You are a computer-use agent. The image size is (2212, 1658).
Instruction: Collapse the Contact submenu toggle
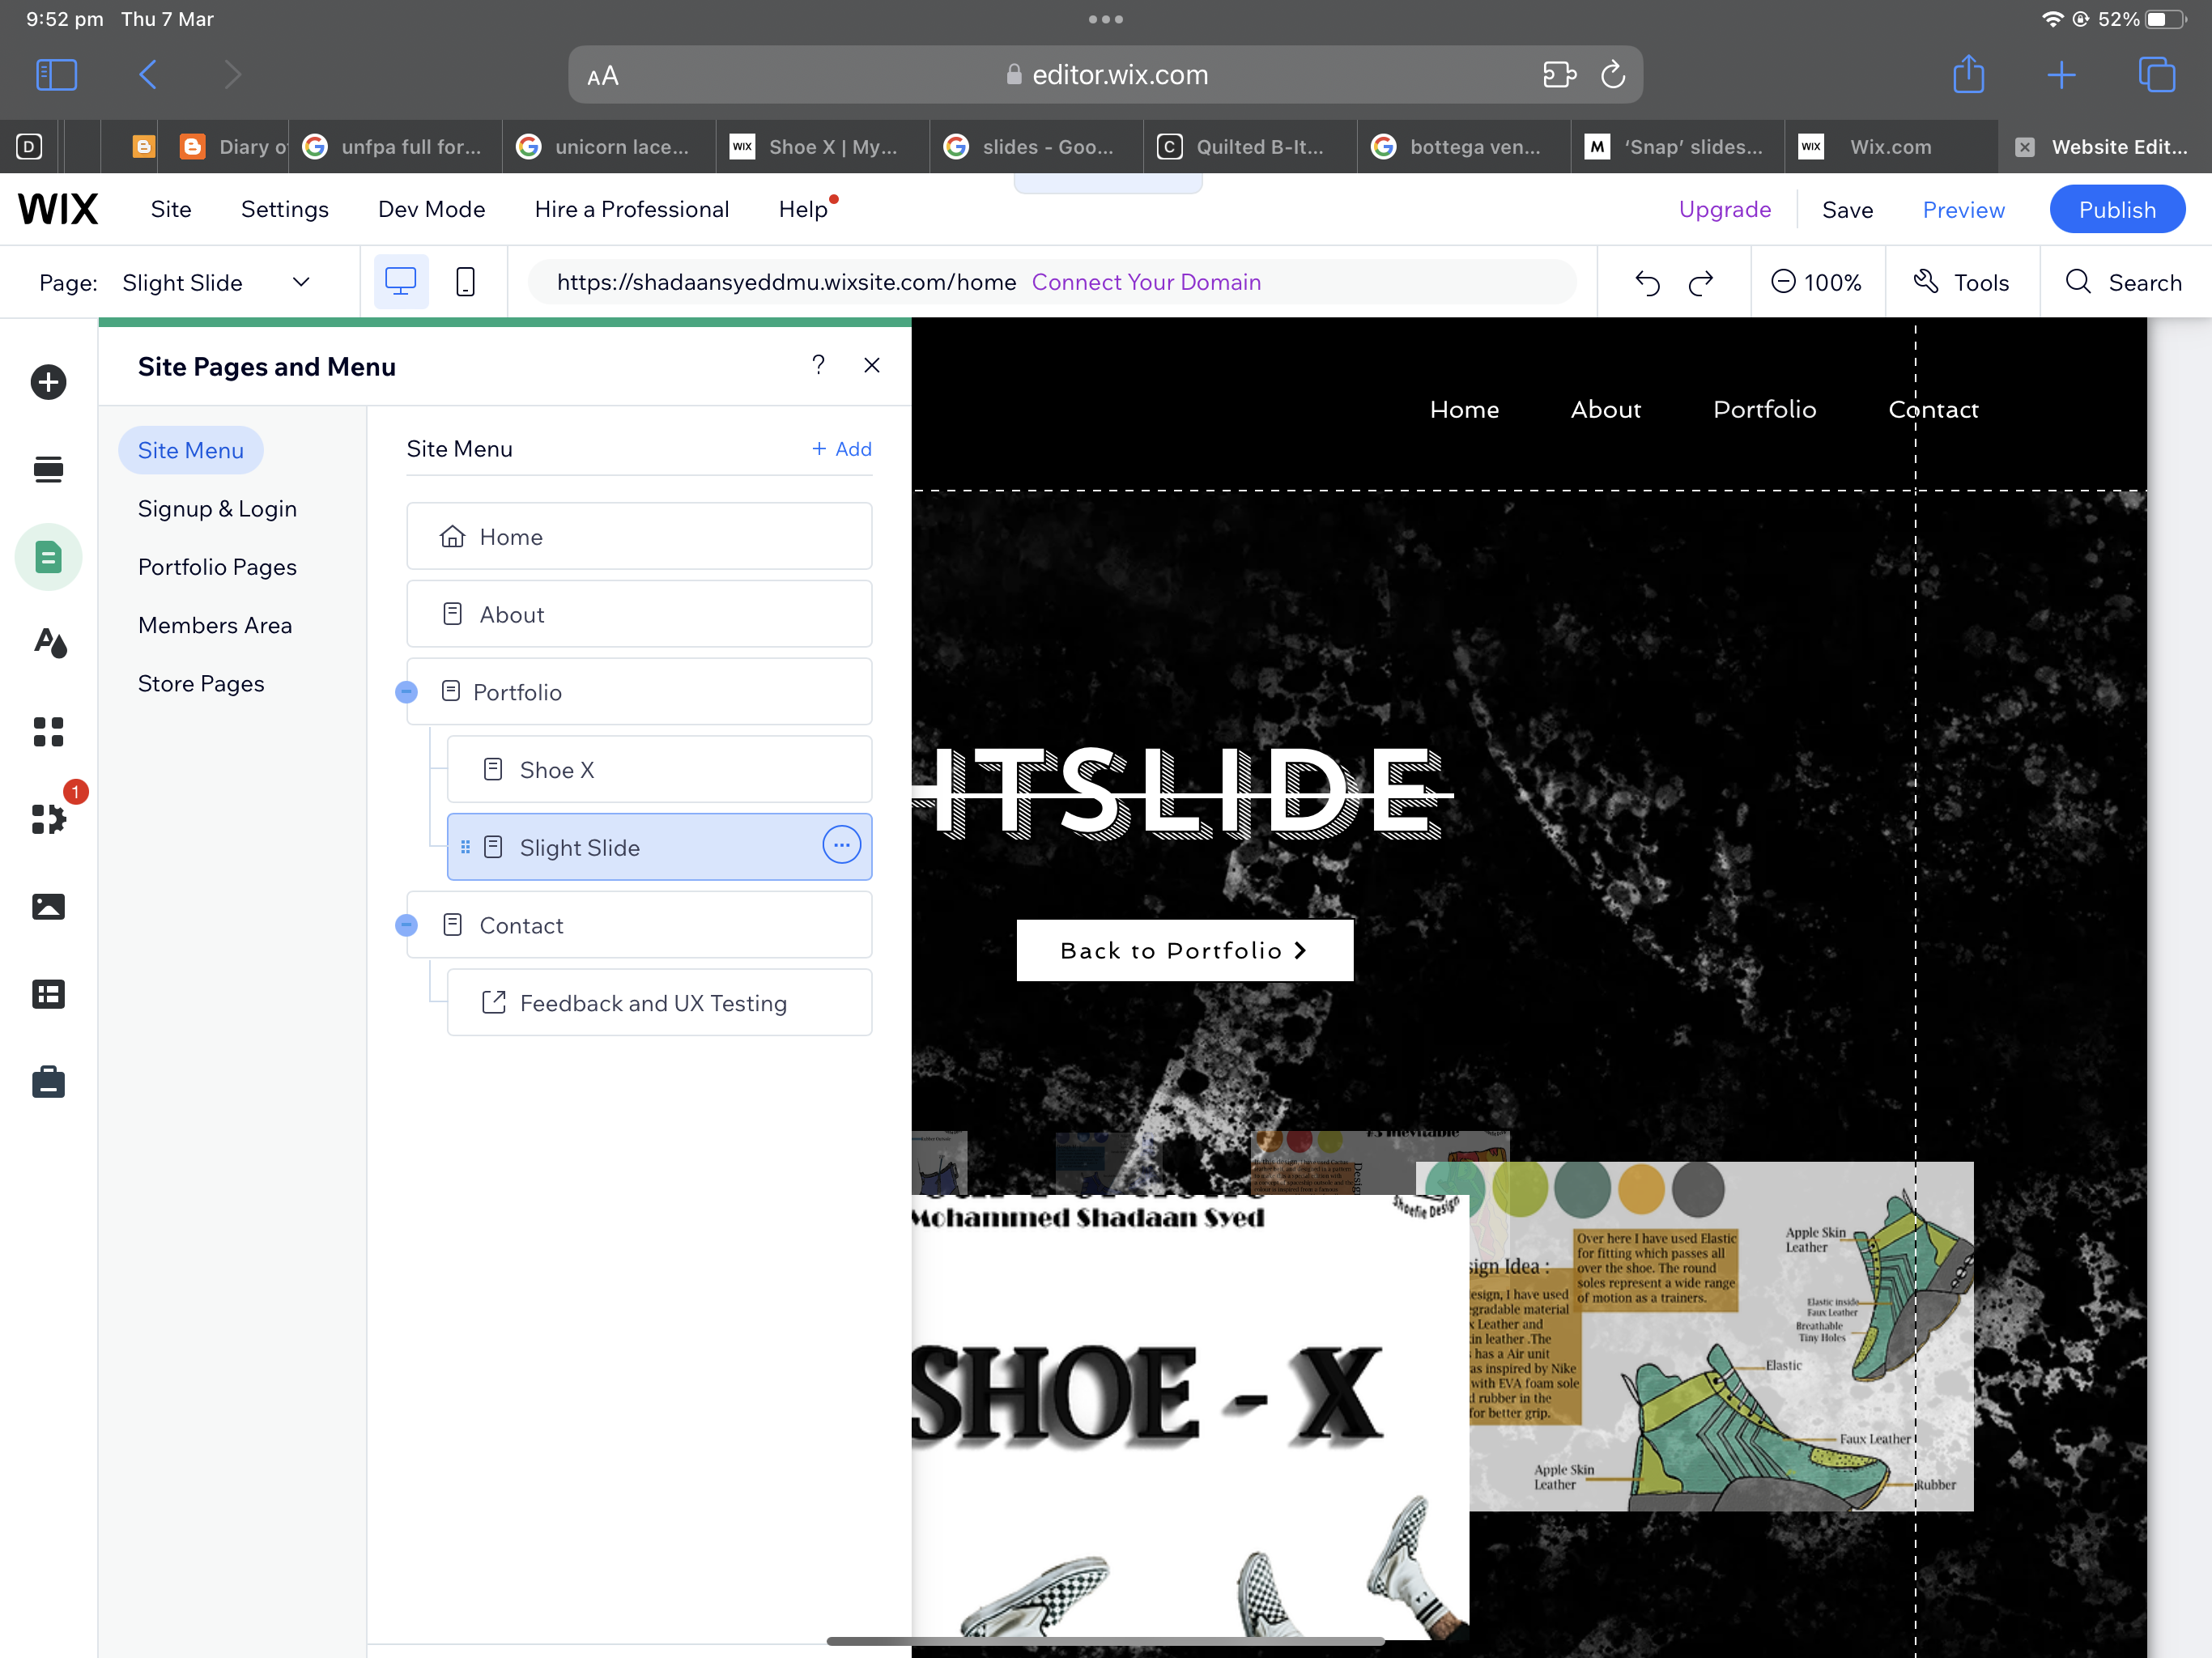406,925
